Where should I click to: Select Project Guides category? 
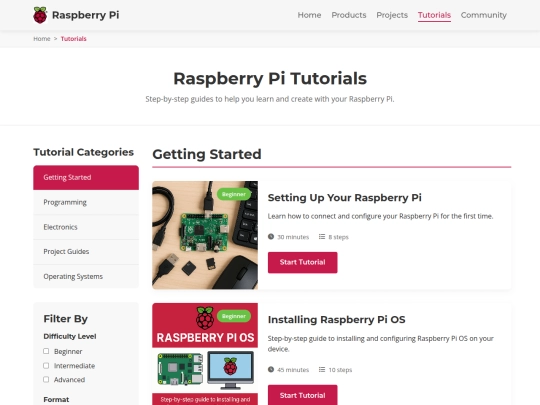(x=86, y=252)
